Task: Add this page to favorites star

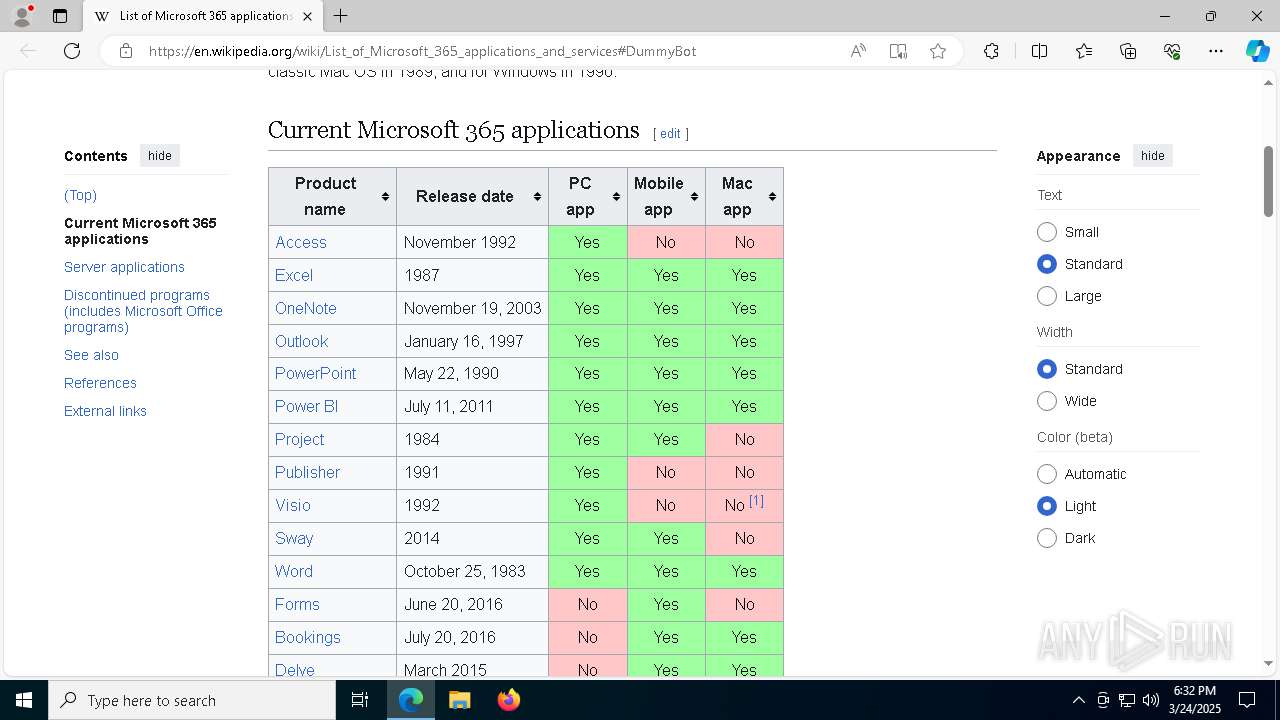Action: click(x=938, y=51)
